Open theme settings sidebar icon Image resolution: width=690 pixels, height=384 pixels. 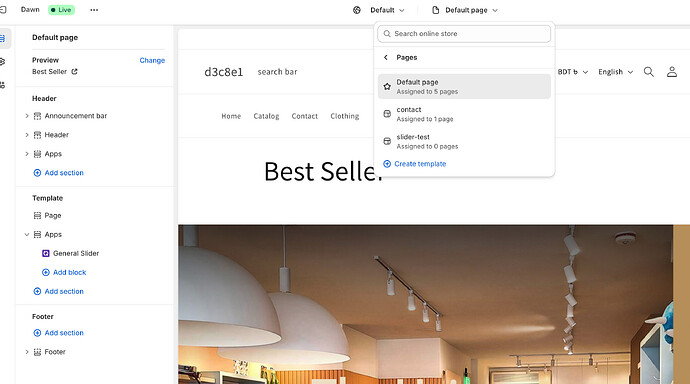(3, 62)
